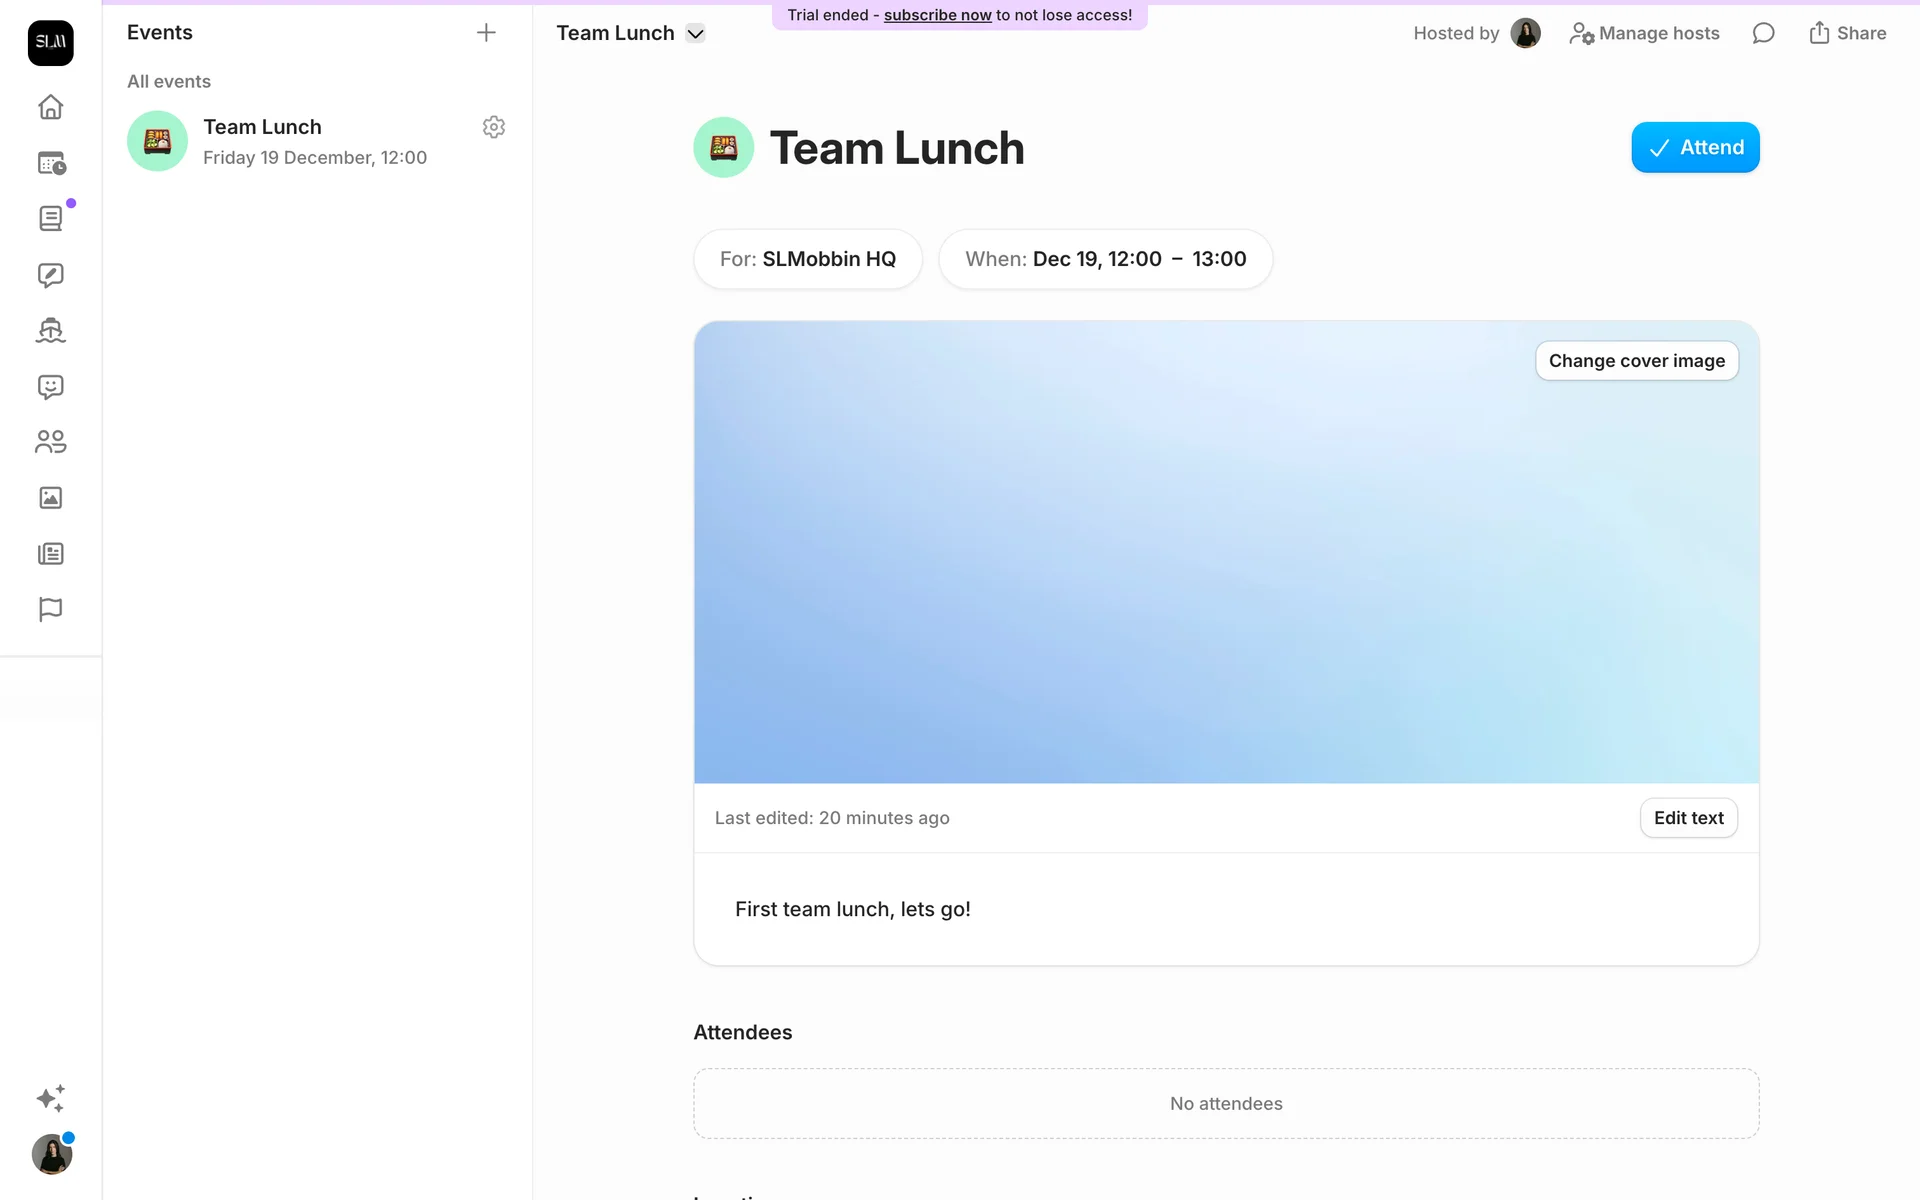1920x1200 pixels.
Task: Click the people/members sidebar icon
Action: coord(50,442)
